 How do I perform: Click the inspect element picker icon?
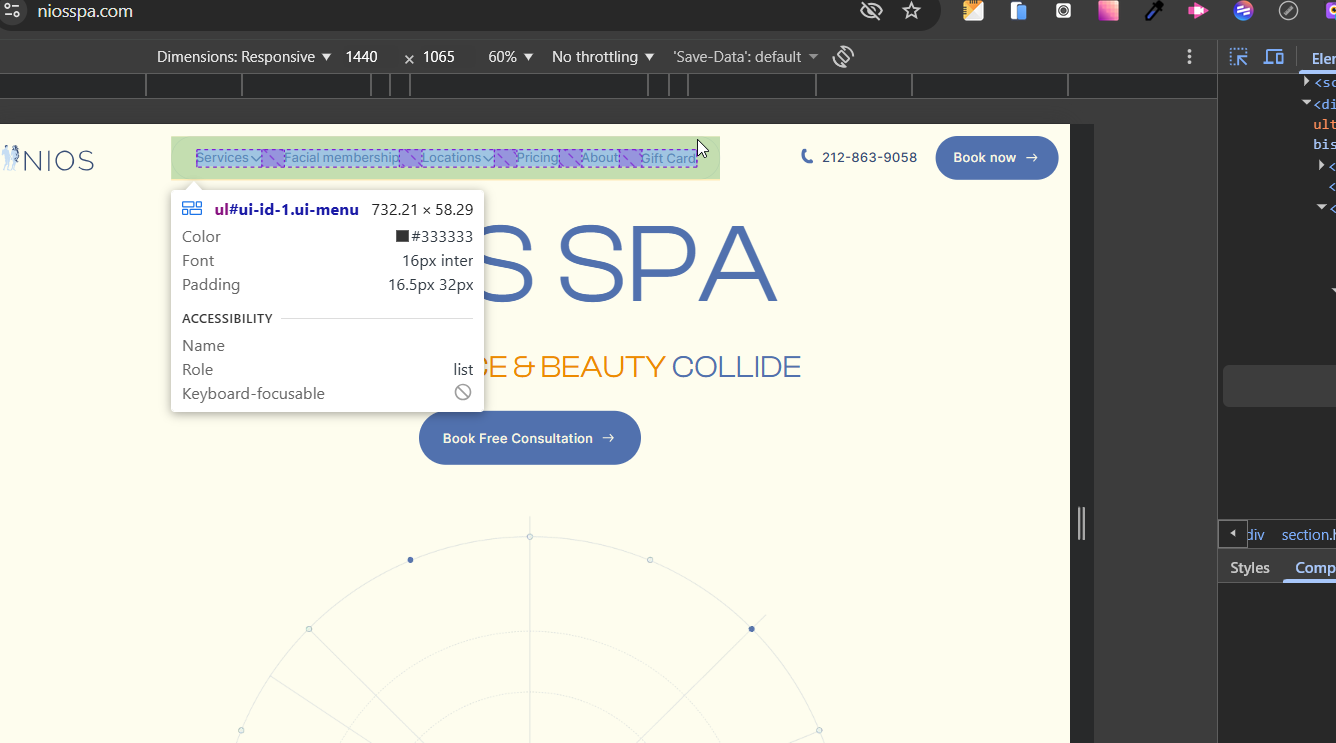coord(1238,57)
